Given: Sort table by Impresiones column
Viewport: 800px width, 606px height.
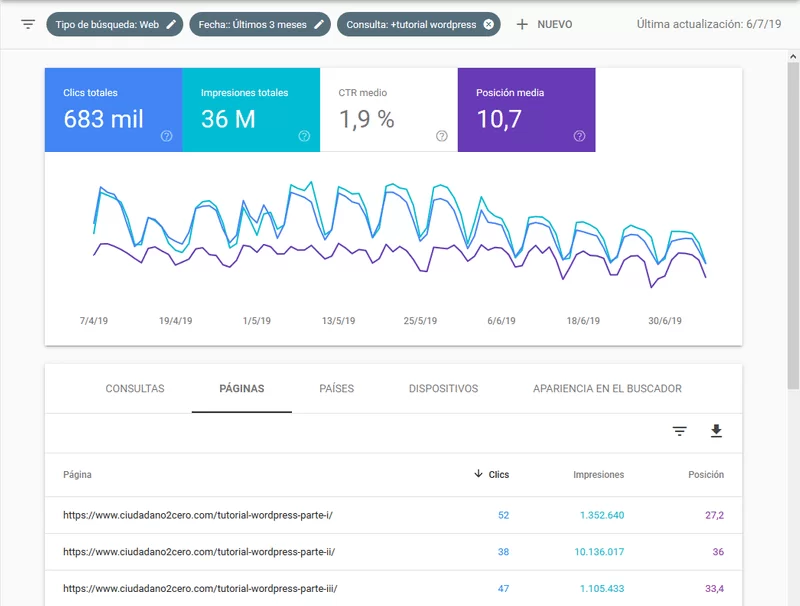Looking at the screenshot, I should point(598,474).
